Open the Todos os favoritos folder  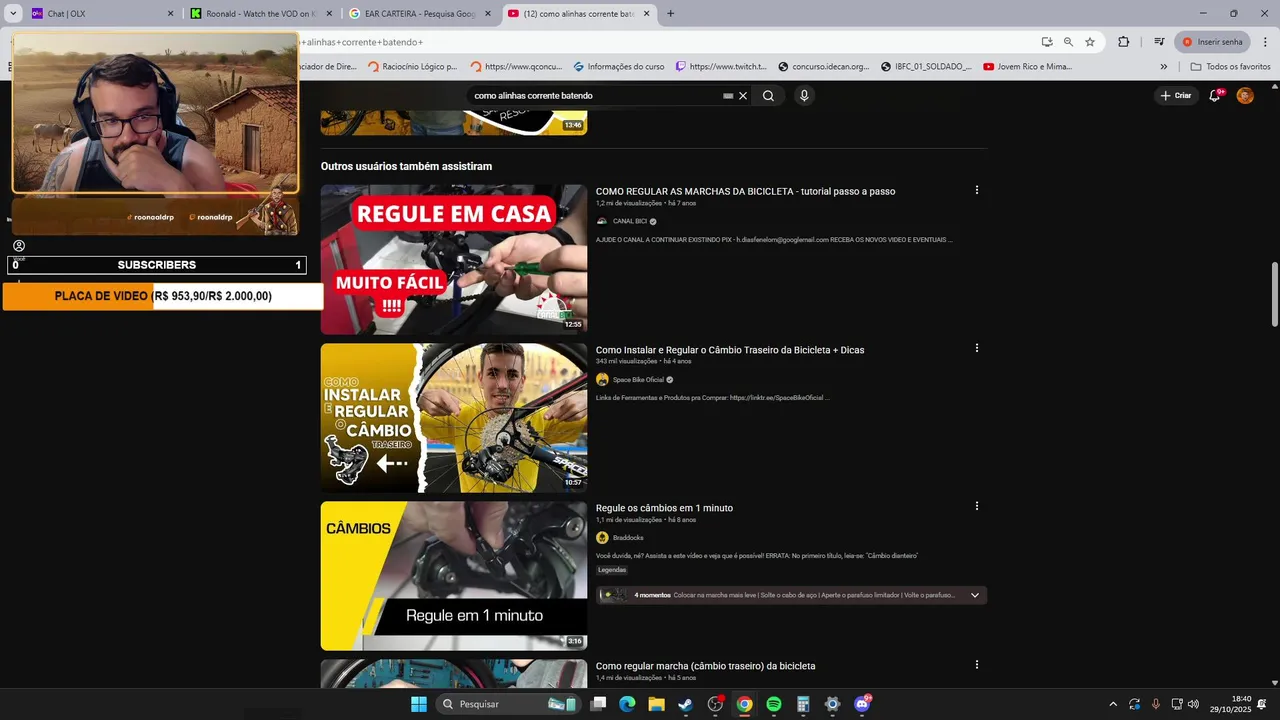click(x=1230, y=67)
